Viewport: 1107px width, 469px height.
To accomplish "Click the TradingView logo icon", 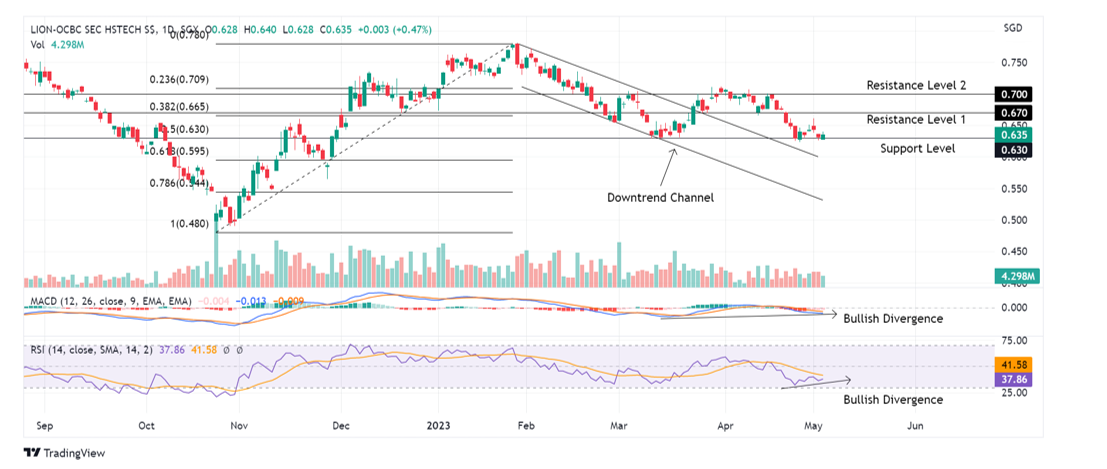I will 33,452.
